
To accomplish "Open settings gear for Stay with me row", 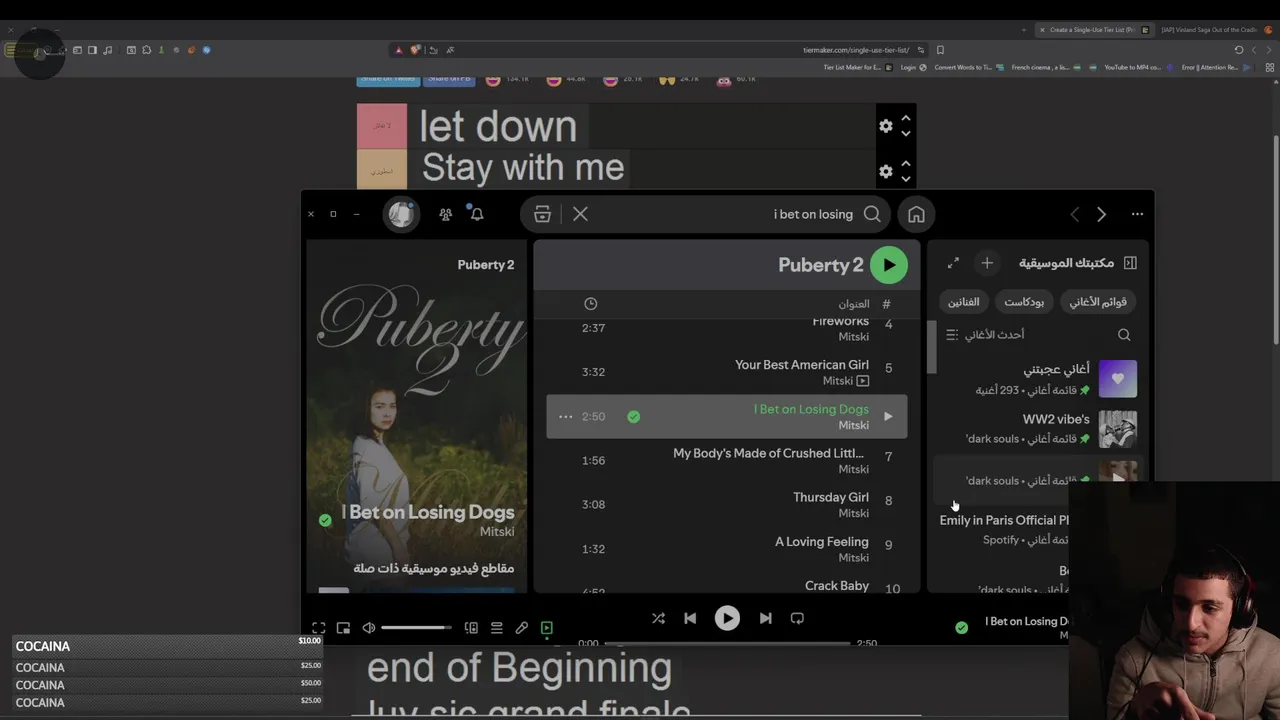I will pyautogui.click(x=885, y=172).
